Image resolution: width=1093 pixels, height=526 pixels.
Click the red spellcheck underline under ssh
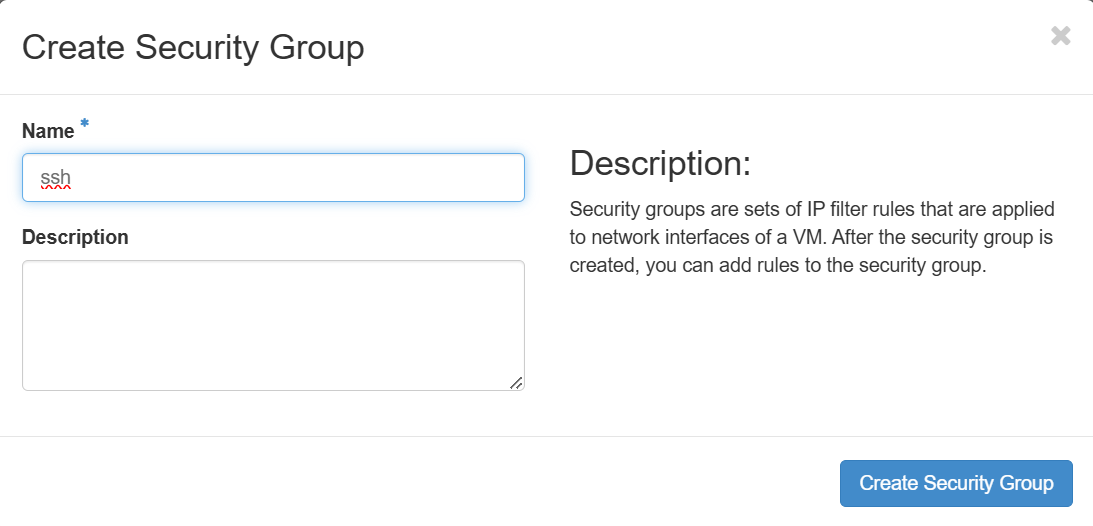point(55,189)
